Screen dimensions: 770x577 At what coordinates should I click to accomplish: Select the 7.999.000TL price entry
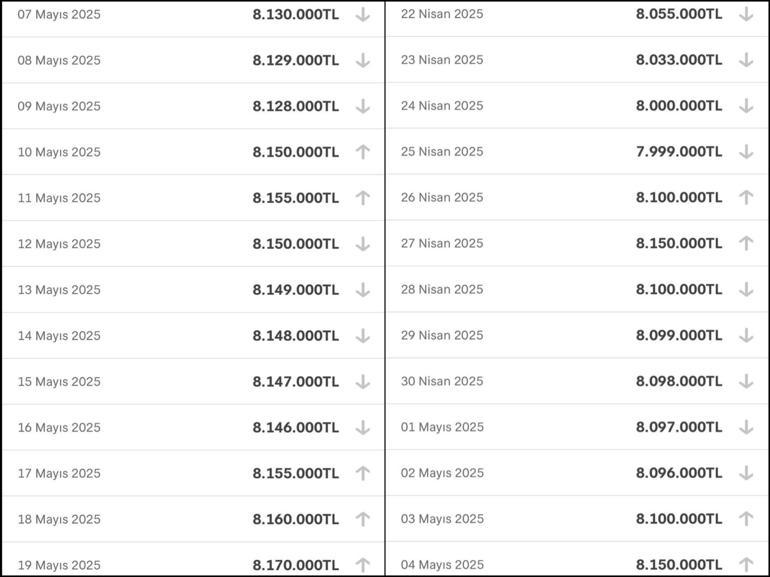coord(679,152)
